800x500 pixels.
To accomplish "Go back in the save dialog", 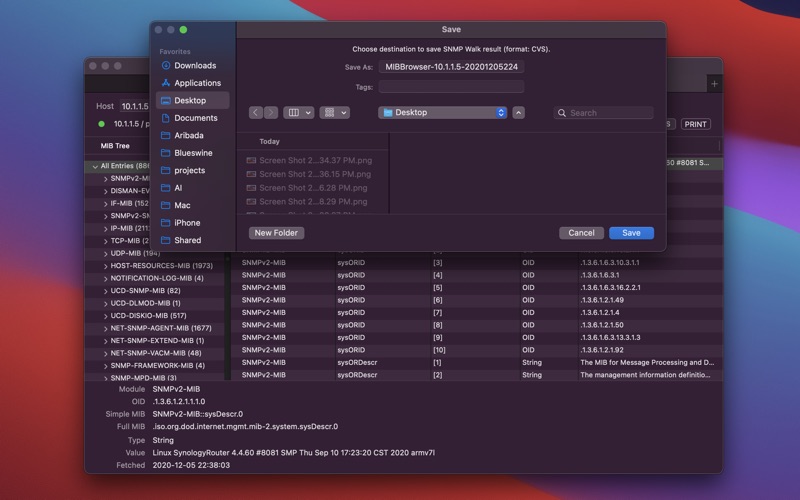I will [256, 113].
